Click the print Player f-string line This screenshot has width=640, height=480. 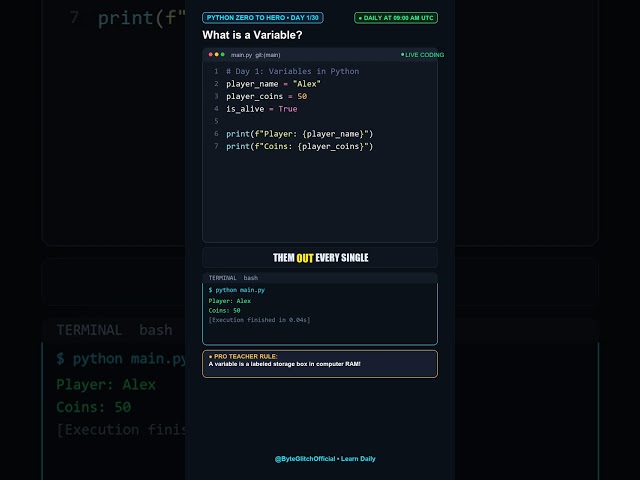coord(300,134)
